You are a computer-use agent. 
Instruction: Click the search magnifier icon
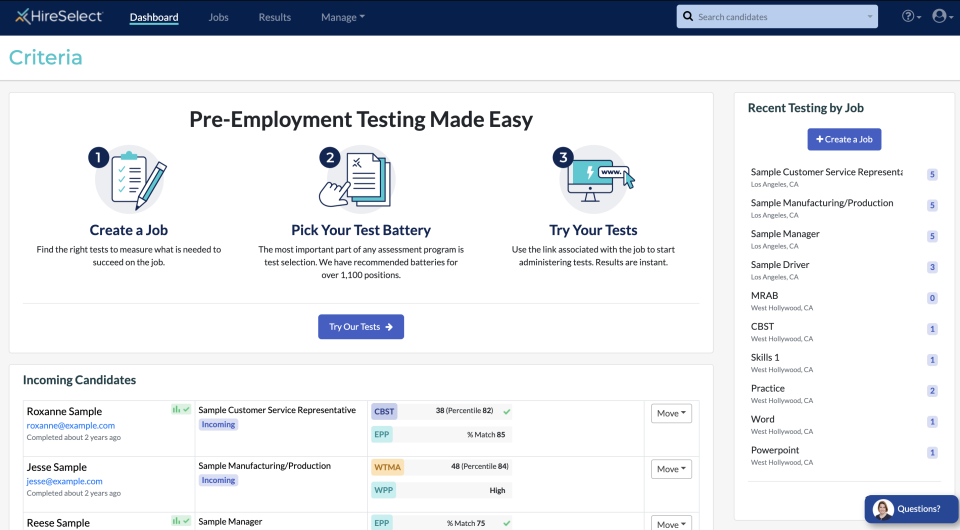(688, 17)
